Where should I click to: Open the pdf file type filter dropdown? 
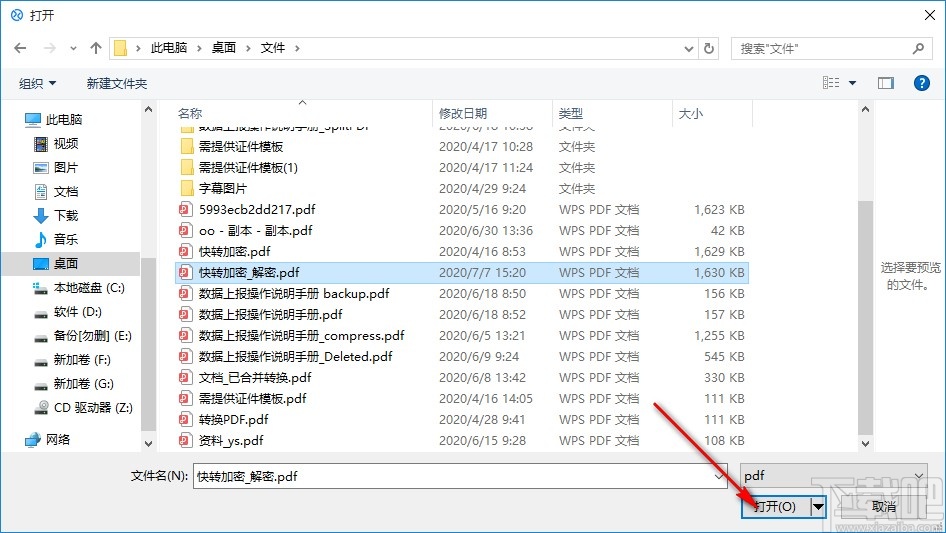[x=834, y=476]
